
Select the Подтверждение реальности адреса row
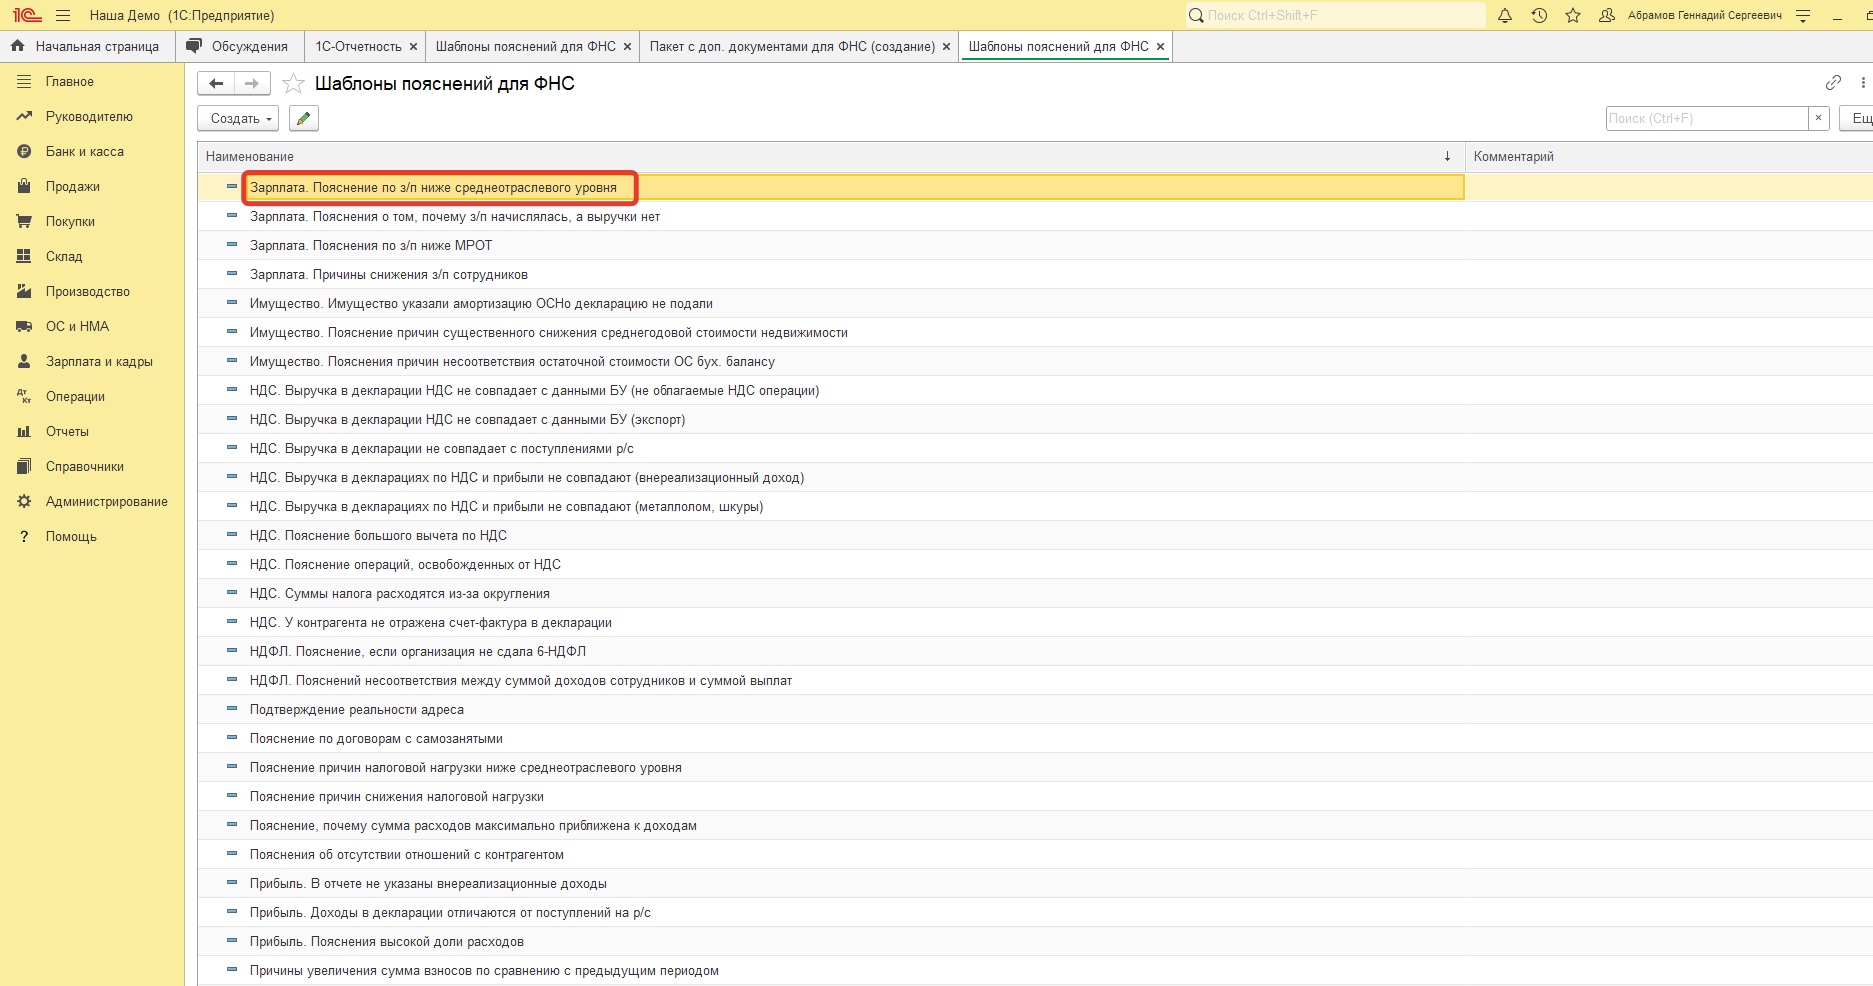(357, 710)
